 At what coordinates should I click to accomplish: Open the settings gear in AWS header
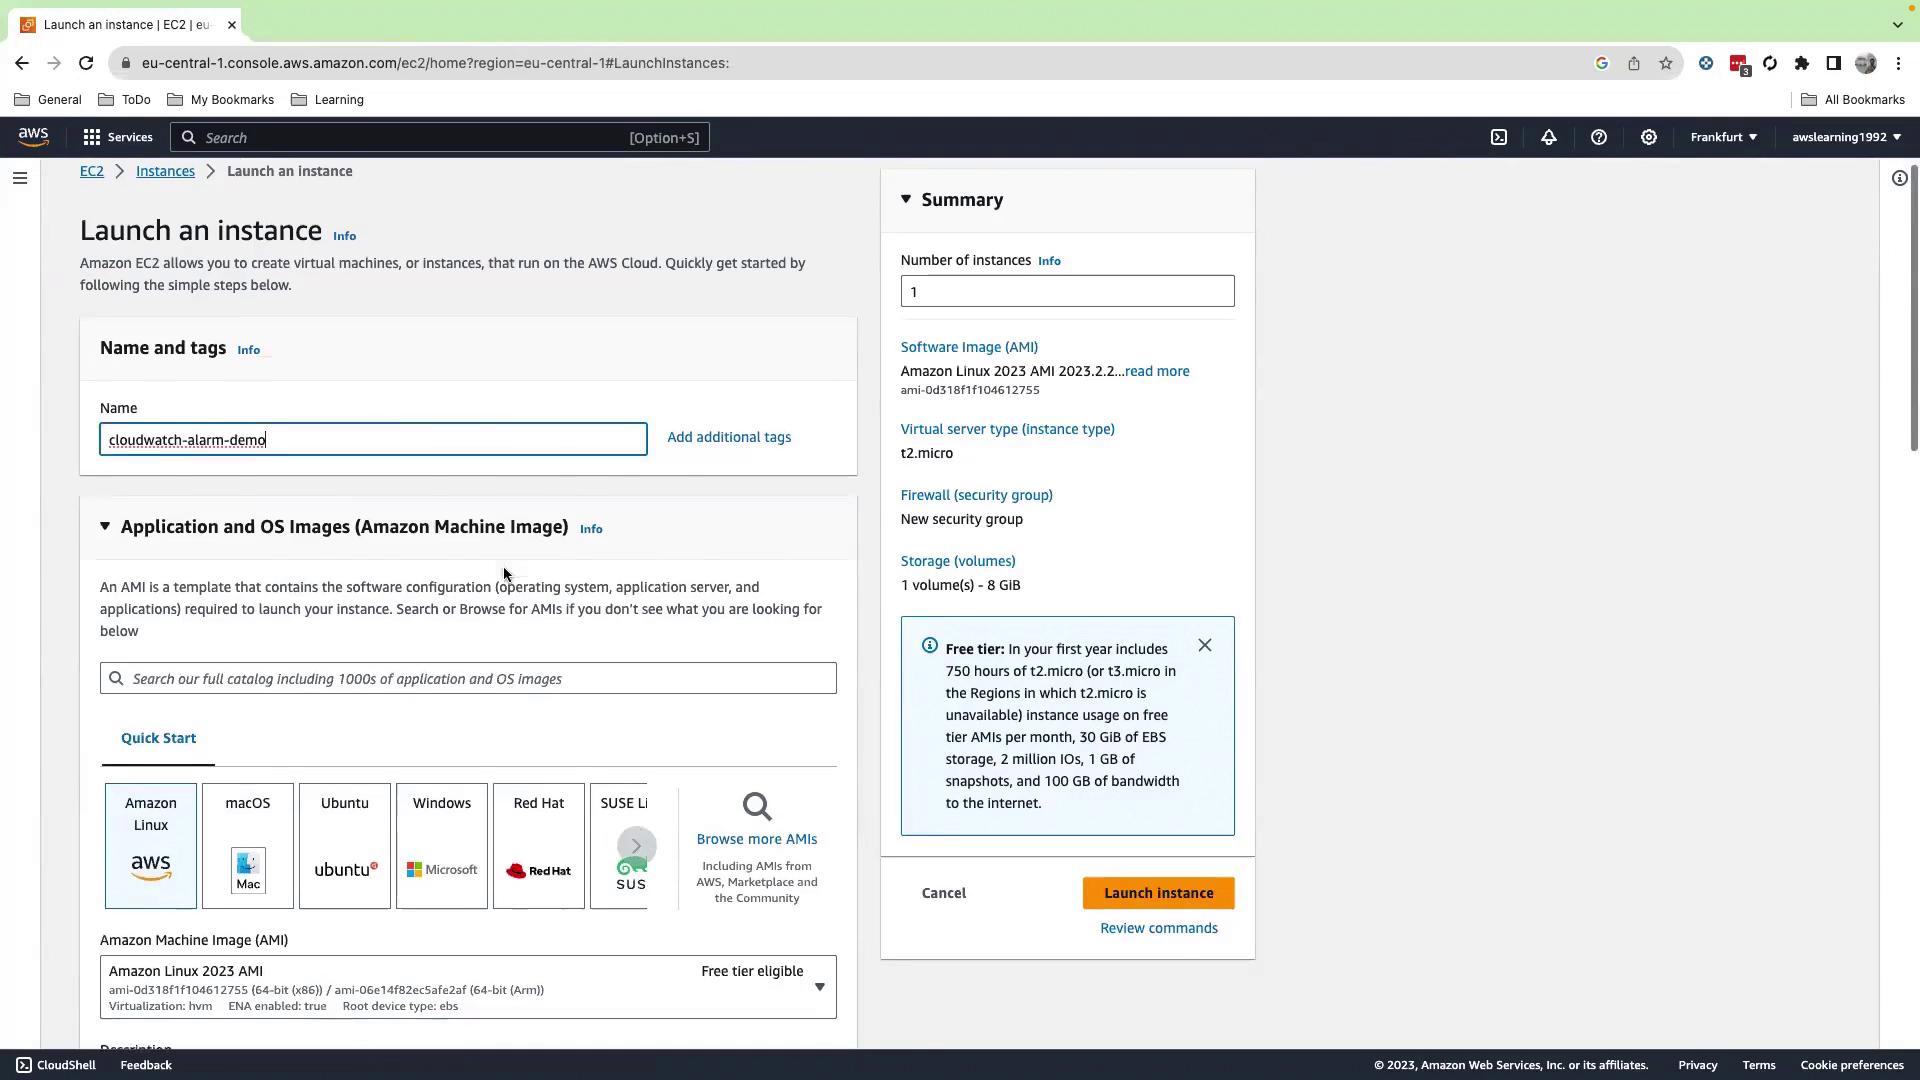tap(1648, 137)
